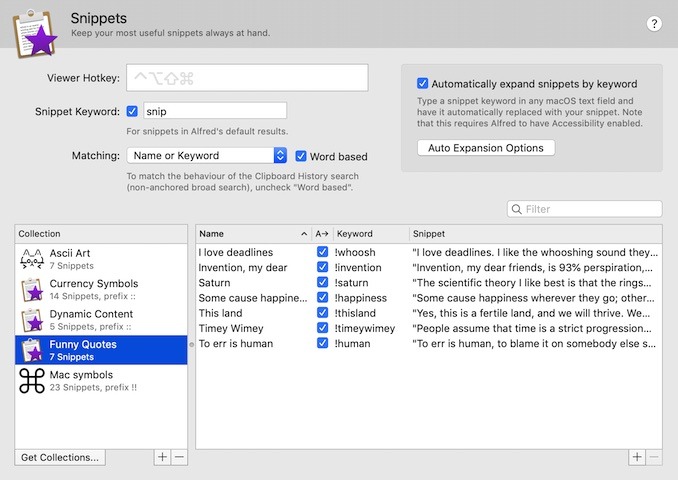Click the Ascii Art cat face icon
678x480 pixels.
click(32, 259)
